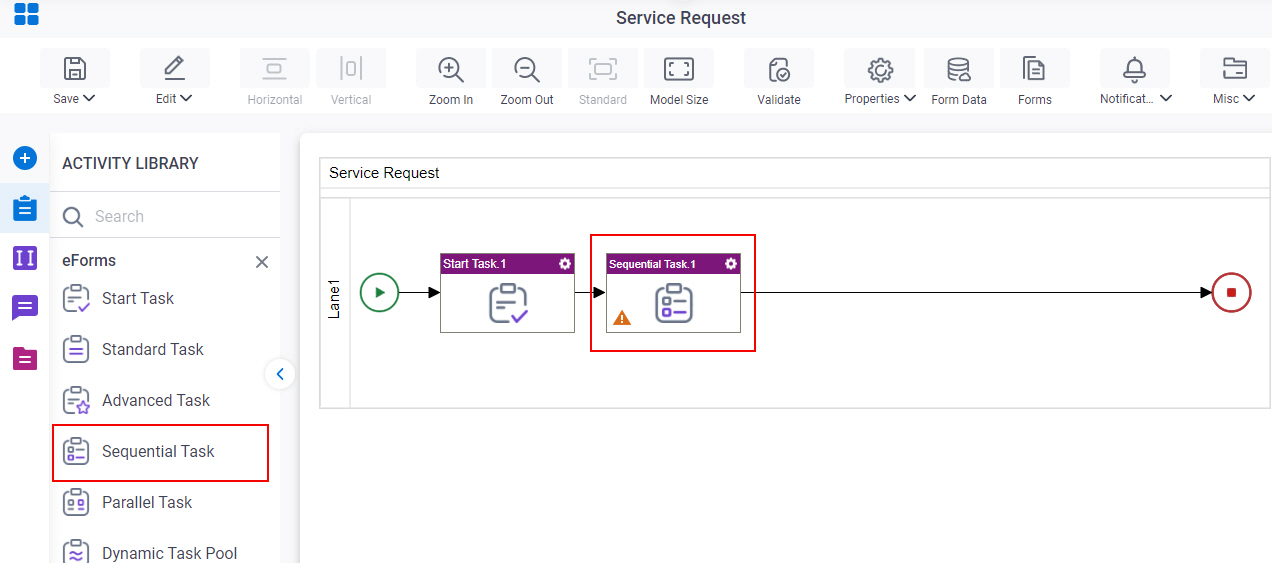Click the red end event node

tap(1232, 293)
